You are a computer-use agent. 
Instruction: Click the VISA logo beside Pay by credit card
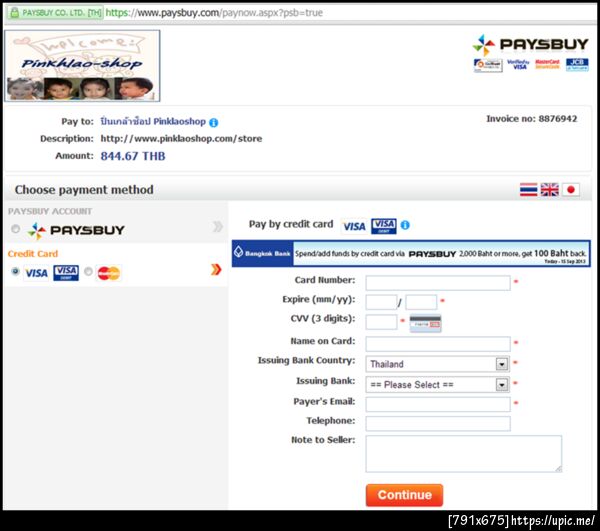pos(354,226)
